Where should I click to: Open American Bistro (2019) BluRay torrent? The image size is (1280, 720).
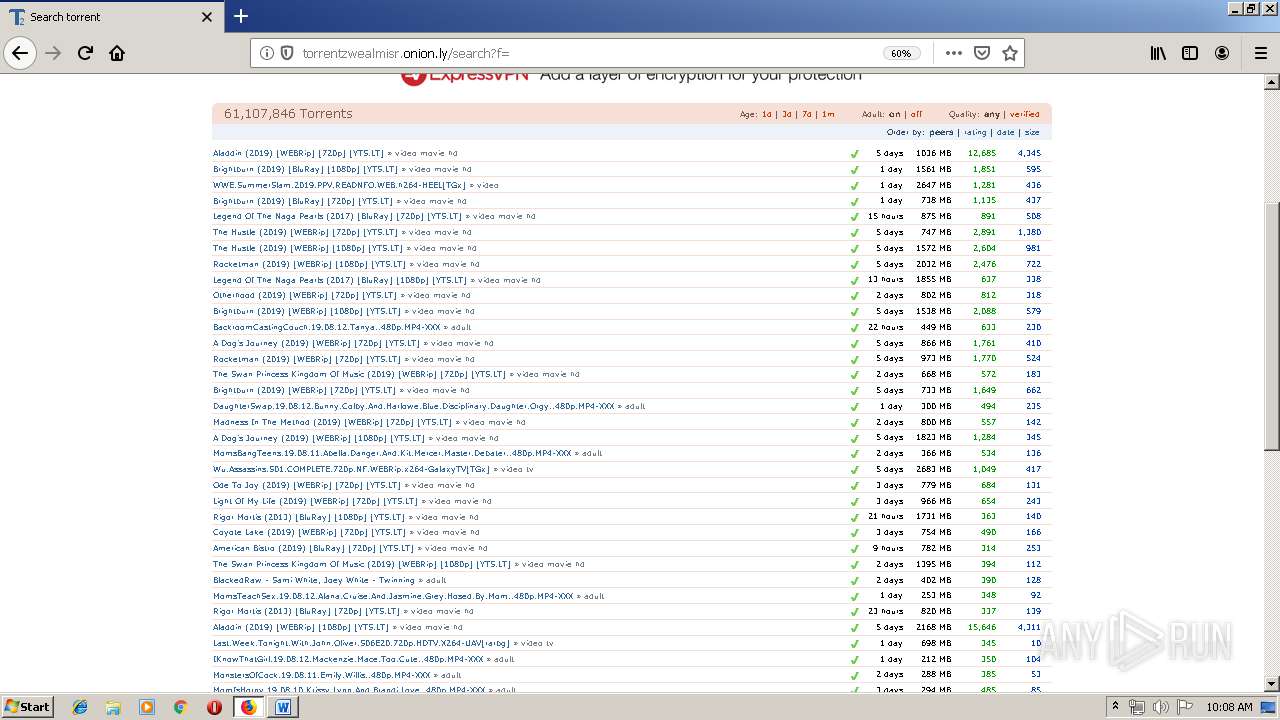point(313,548)
